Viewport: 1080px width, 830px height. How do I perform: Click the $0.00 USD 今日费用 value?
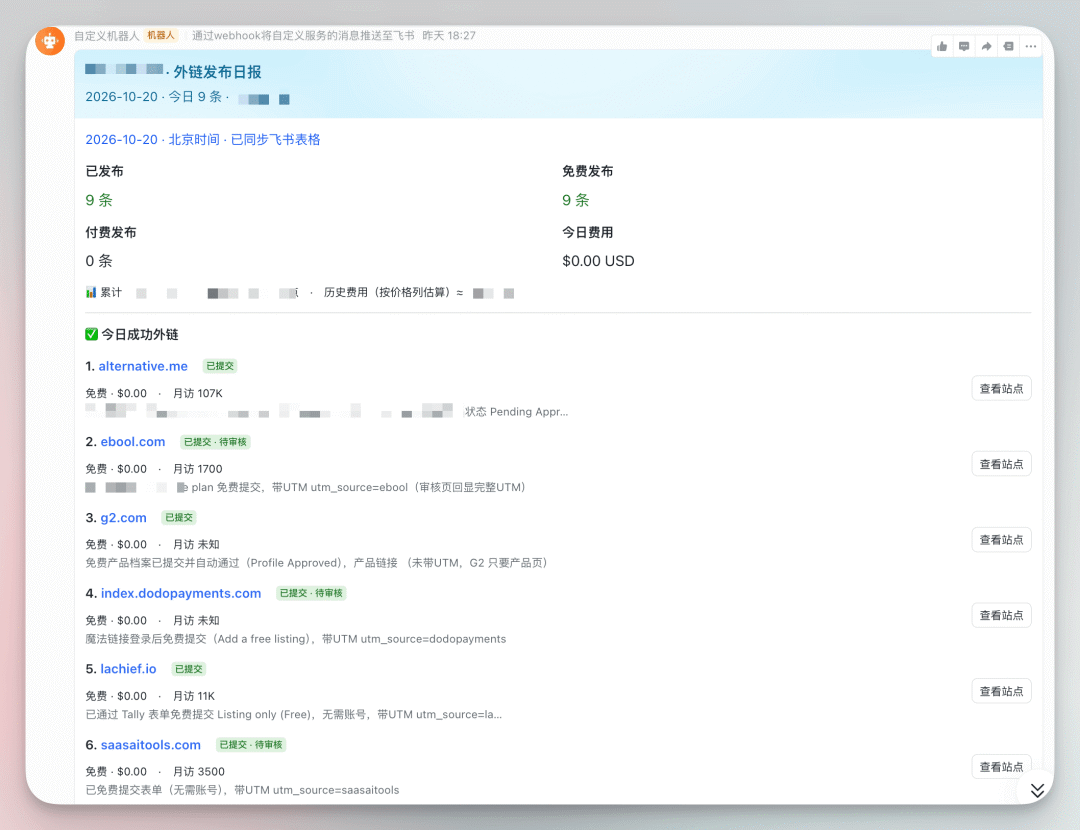[x=598, y=261]
